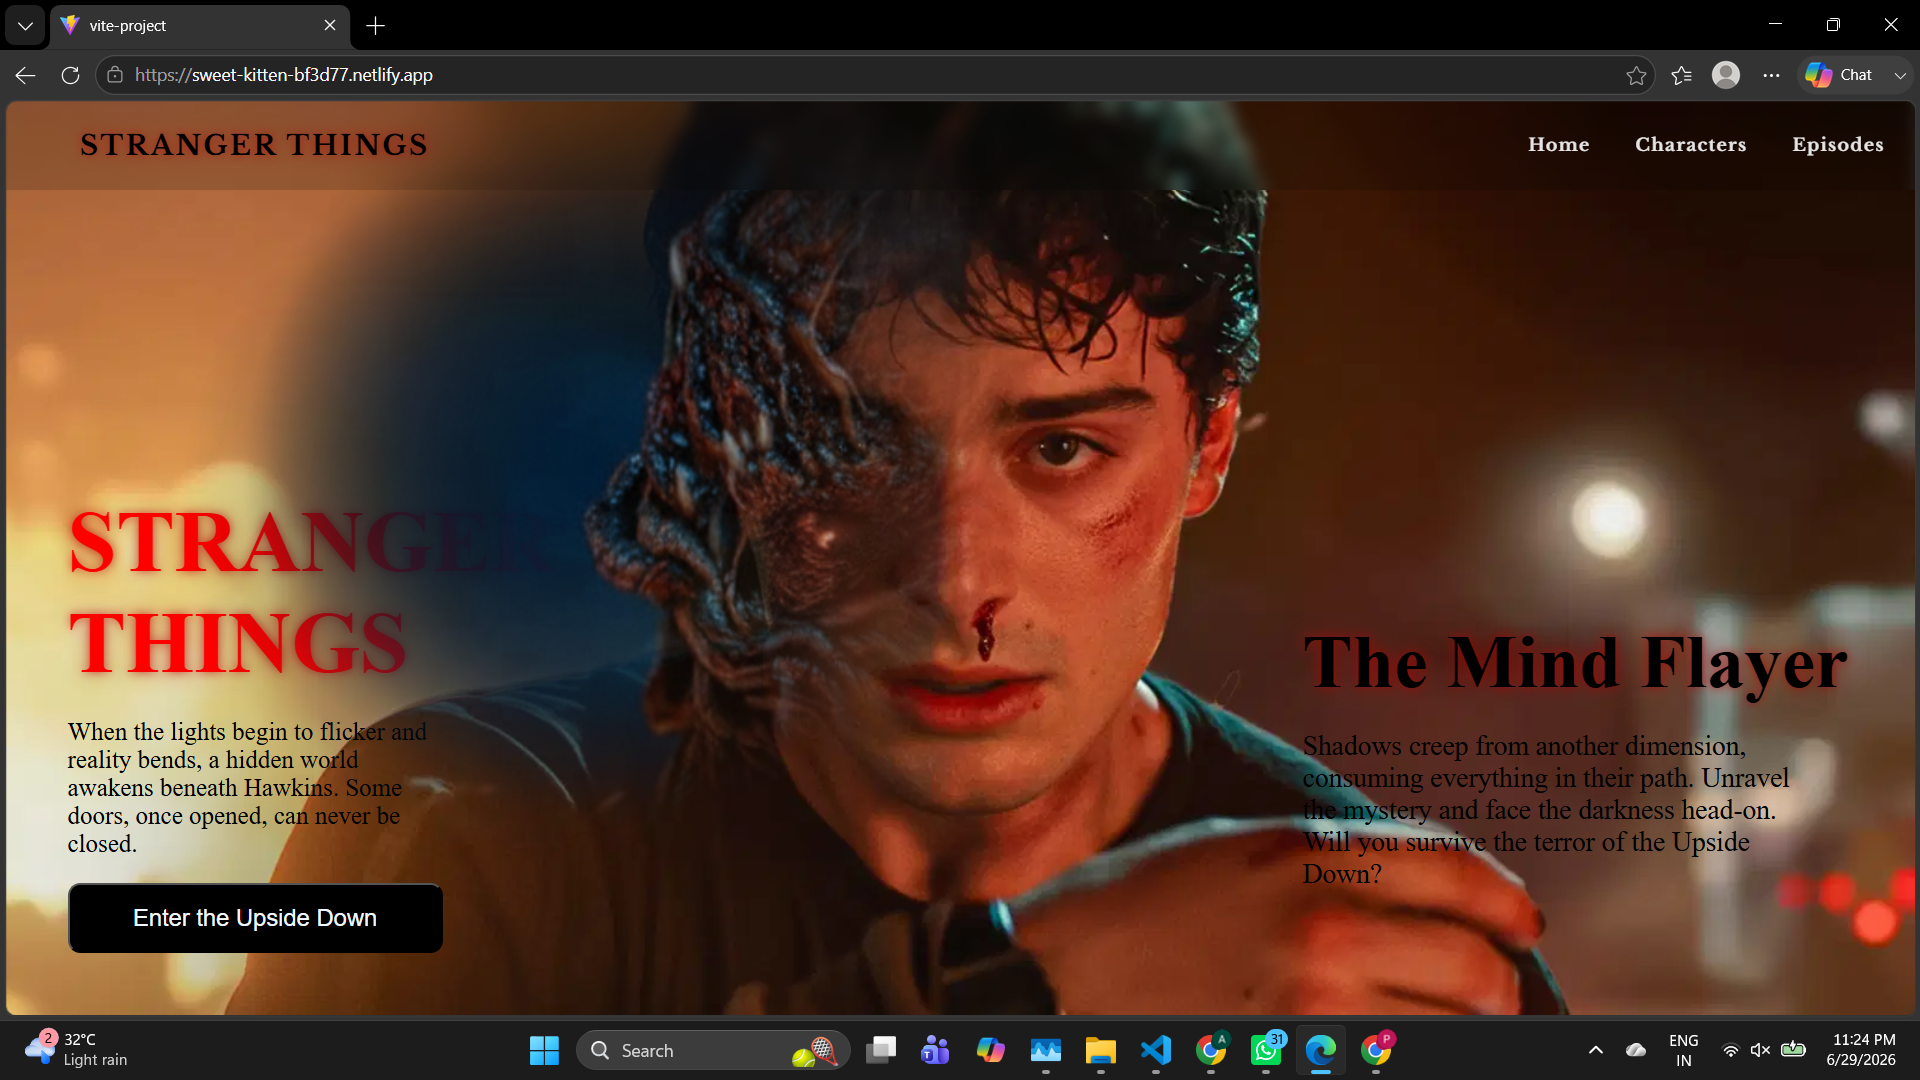Open the Photos app on taskbar

pyautogui.click(x=1046, y=1050)
